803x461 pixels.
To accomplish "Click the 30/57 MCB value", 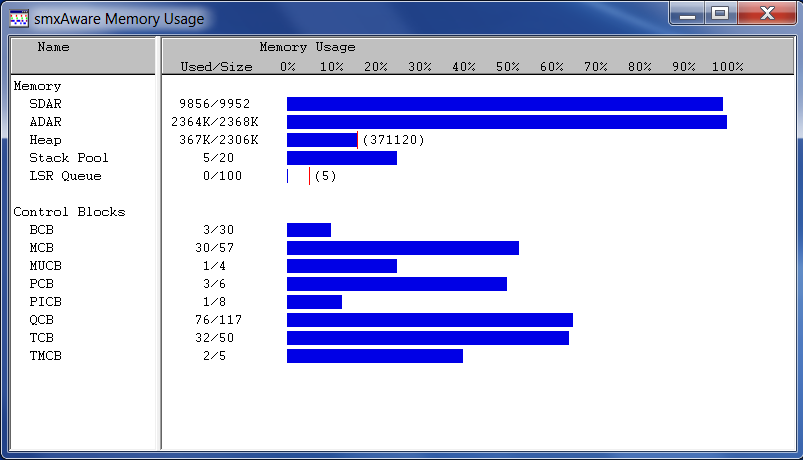I will (215, 248).
